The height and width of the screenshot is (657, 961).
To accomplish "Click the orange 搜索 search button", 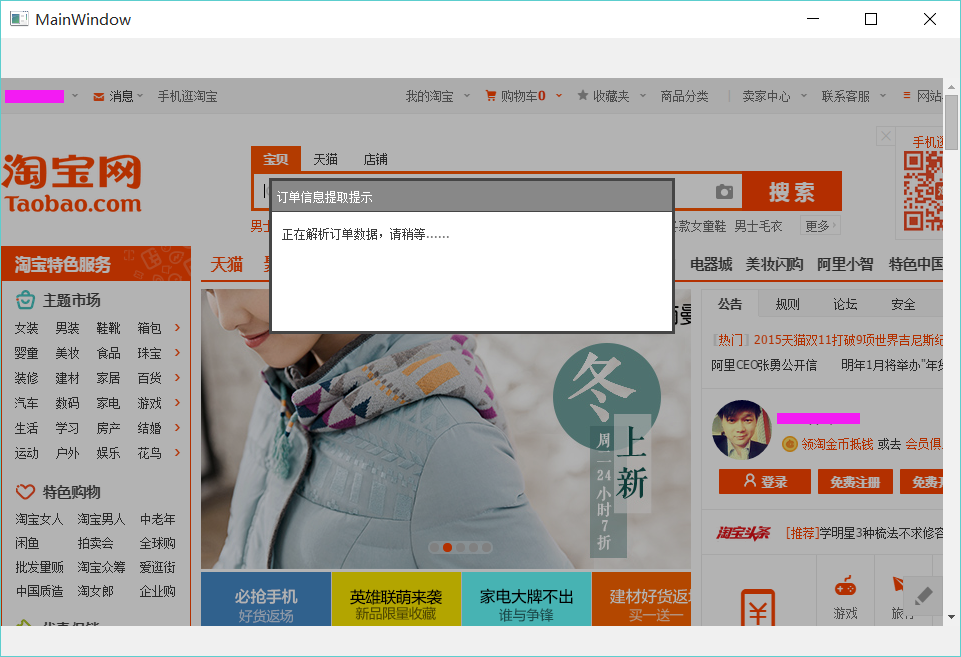I will [793, 191].
